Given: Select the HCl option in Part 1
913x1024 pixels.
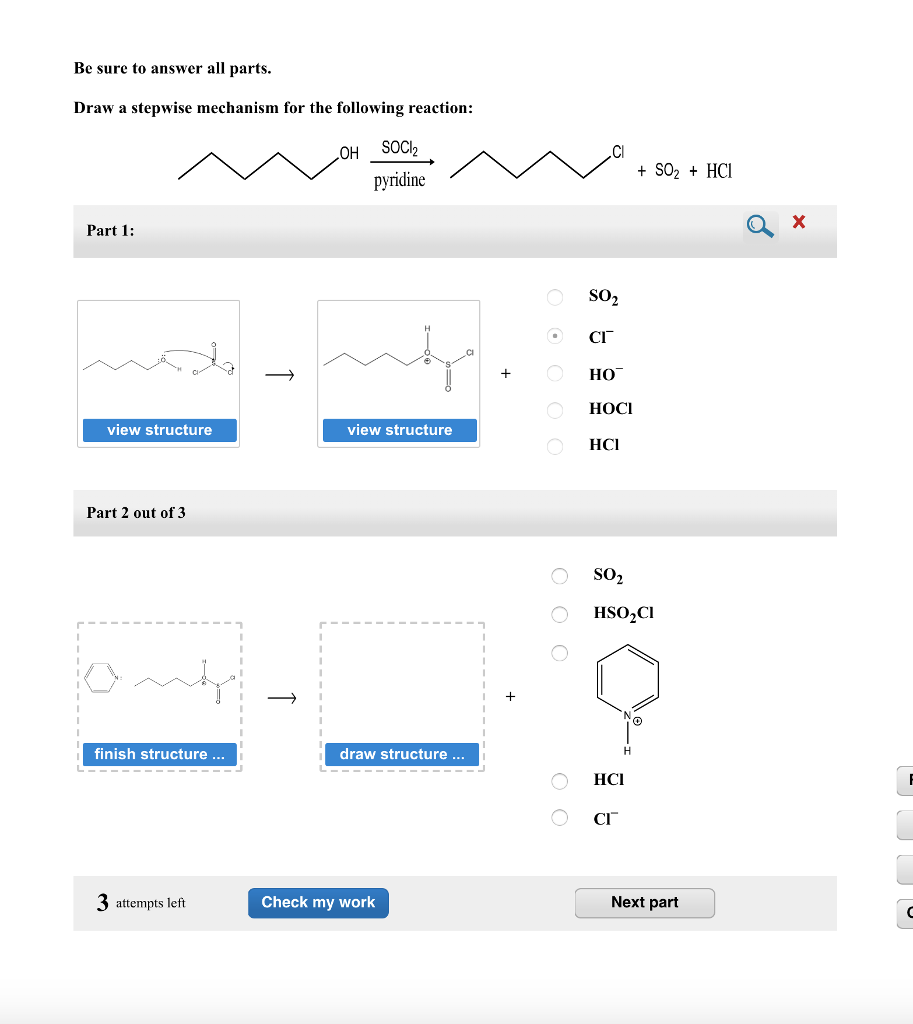Looking at the screenshot, I should coord(555,446).
